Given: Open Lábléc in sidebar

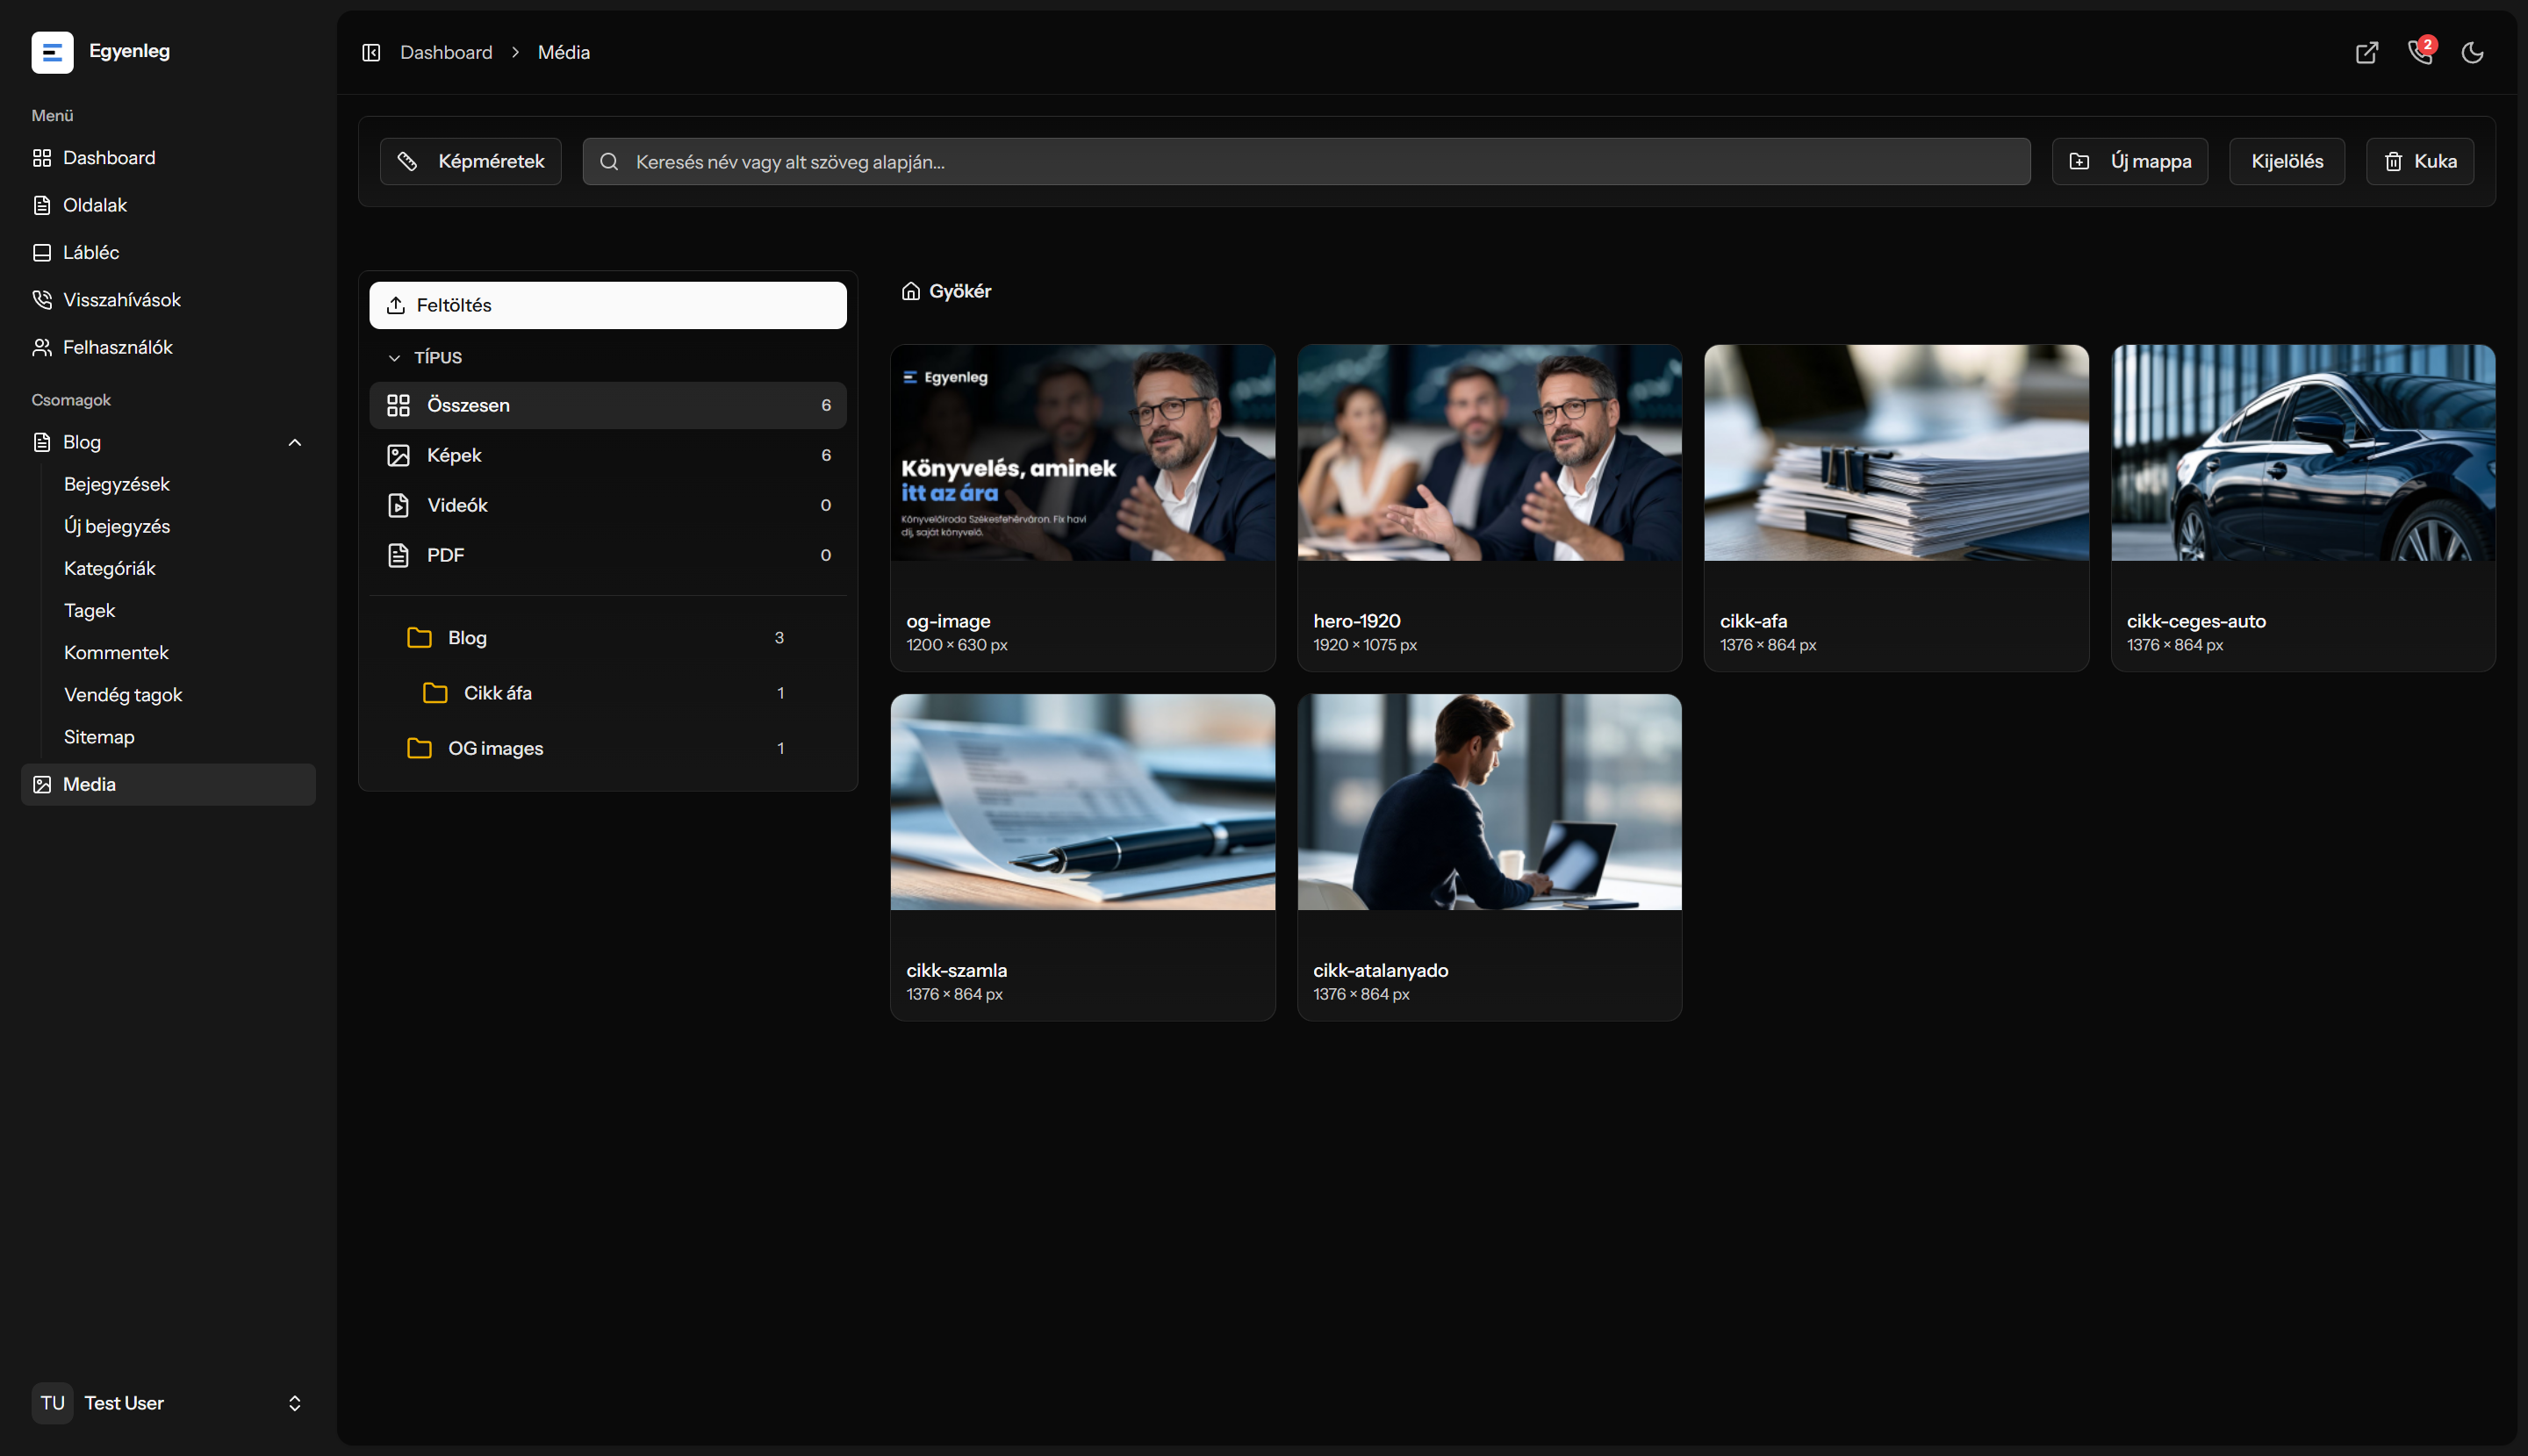Looking at the screenshot, I should point(168,252).
